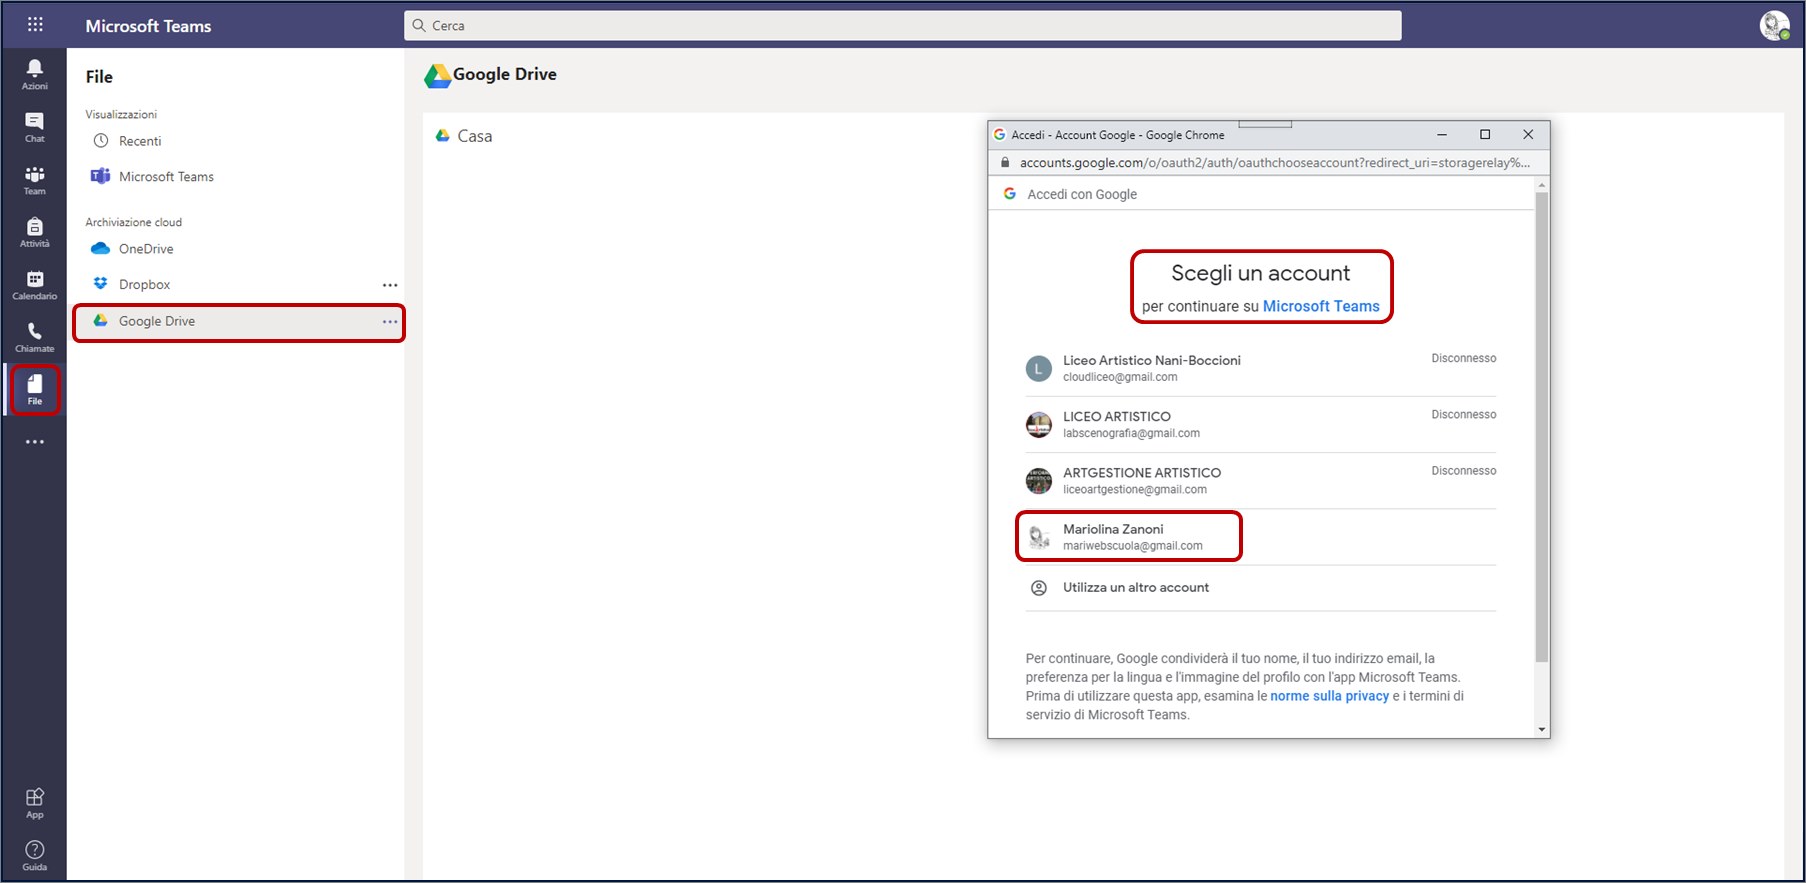Image resolution: width=1806 pixels, height=883 pixels.
Task: Choose the ARTGESTIONE ARTISTICO account
Action: (1260, 480)
